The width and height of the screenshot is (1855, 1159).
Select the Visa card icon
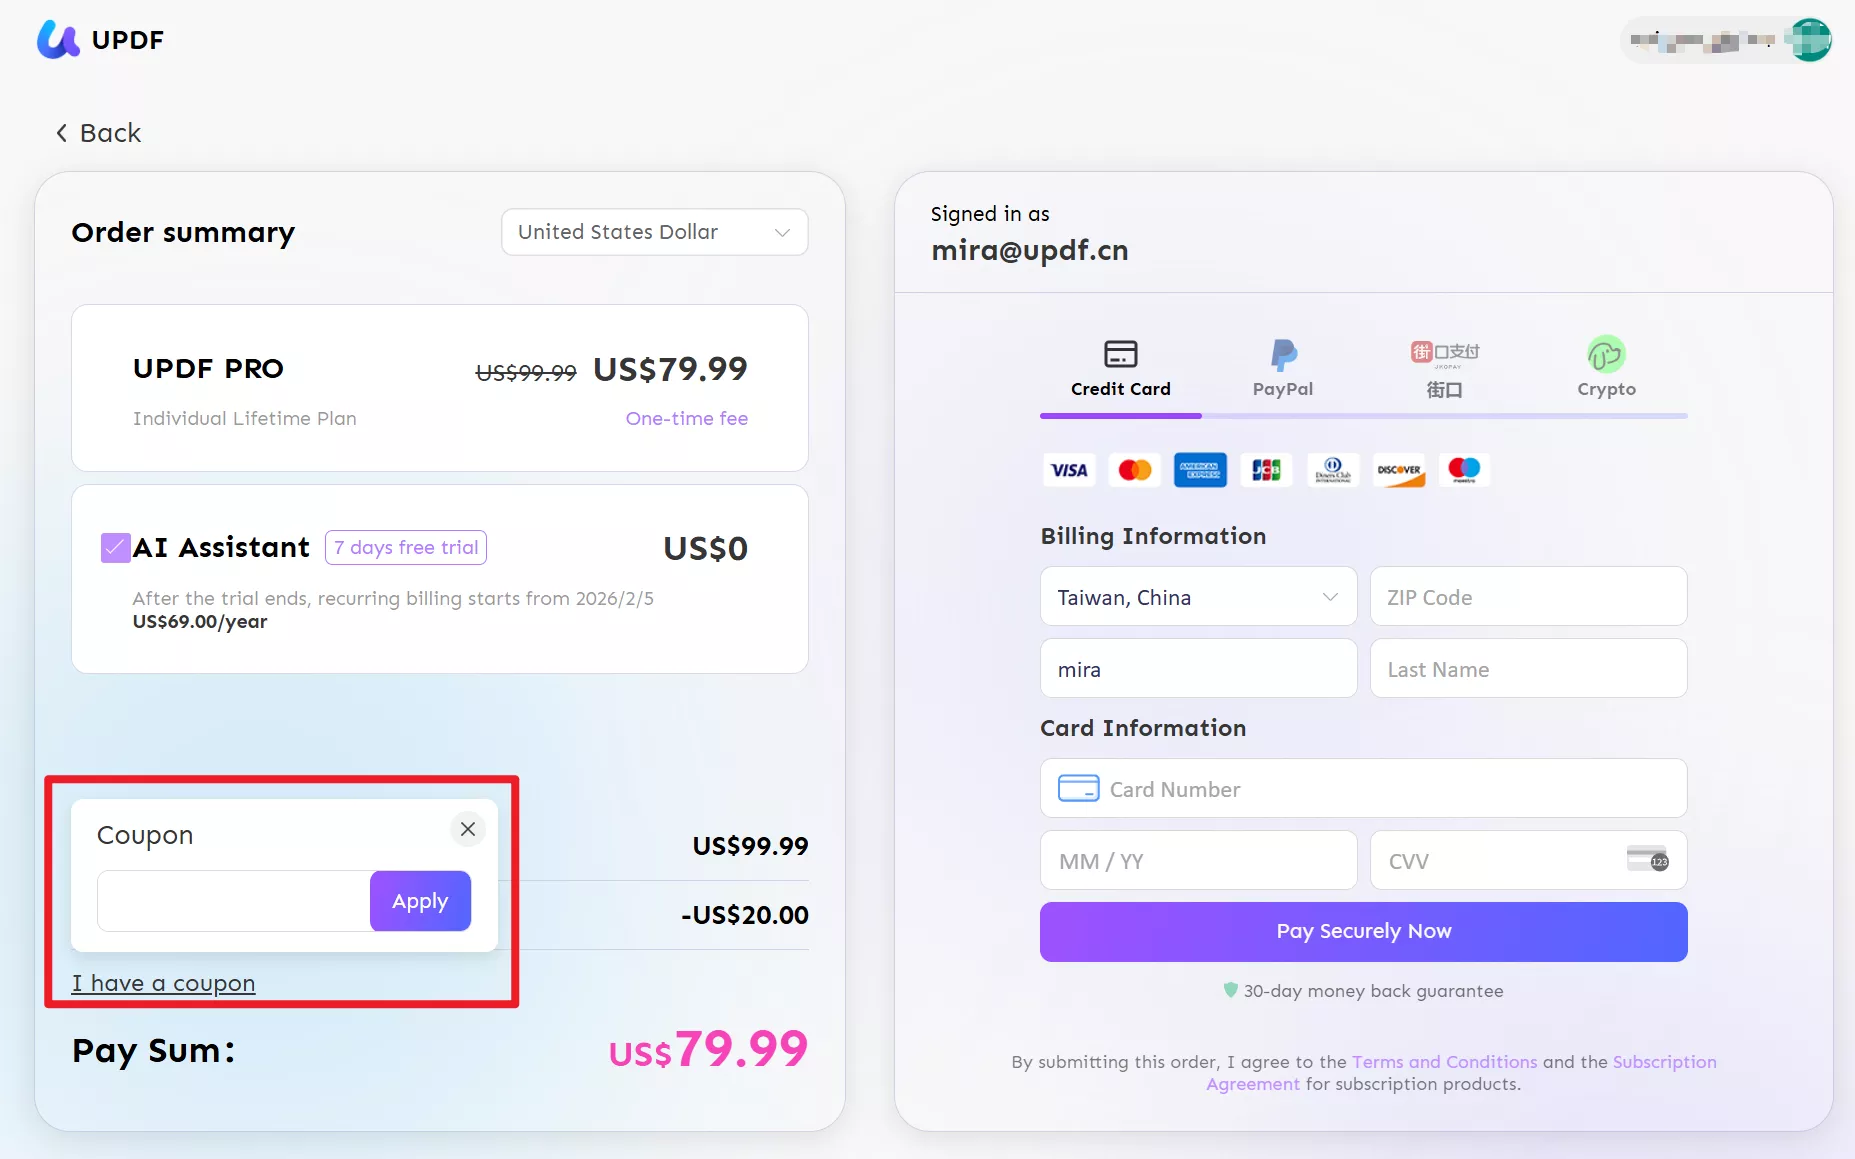coord(1068,470)
